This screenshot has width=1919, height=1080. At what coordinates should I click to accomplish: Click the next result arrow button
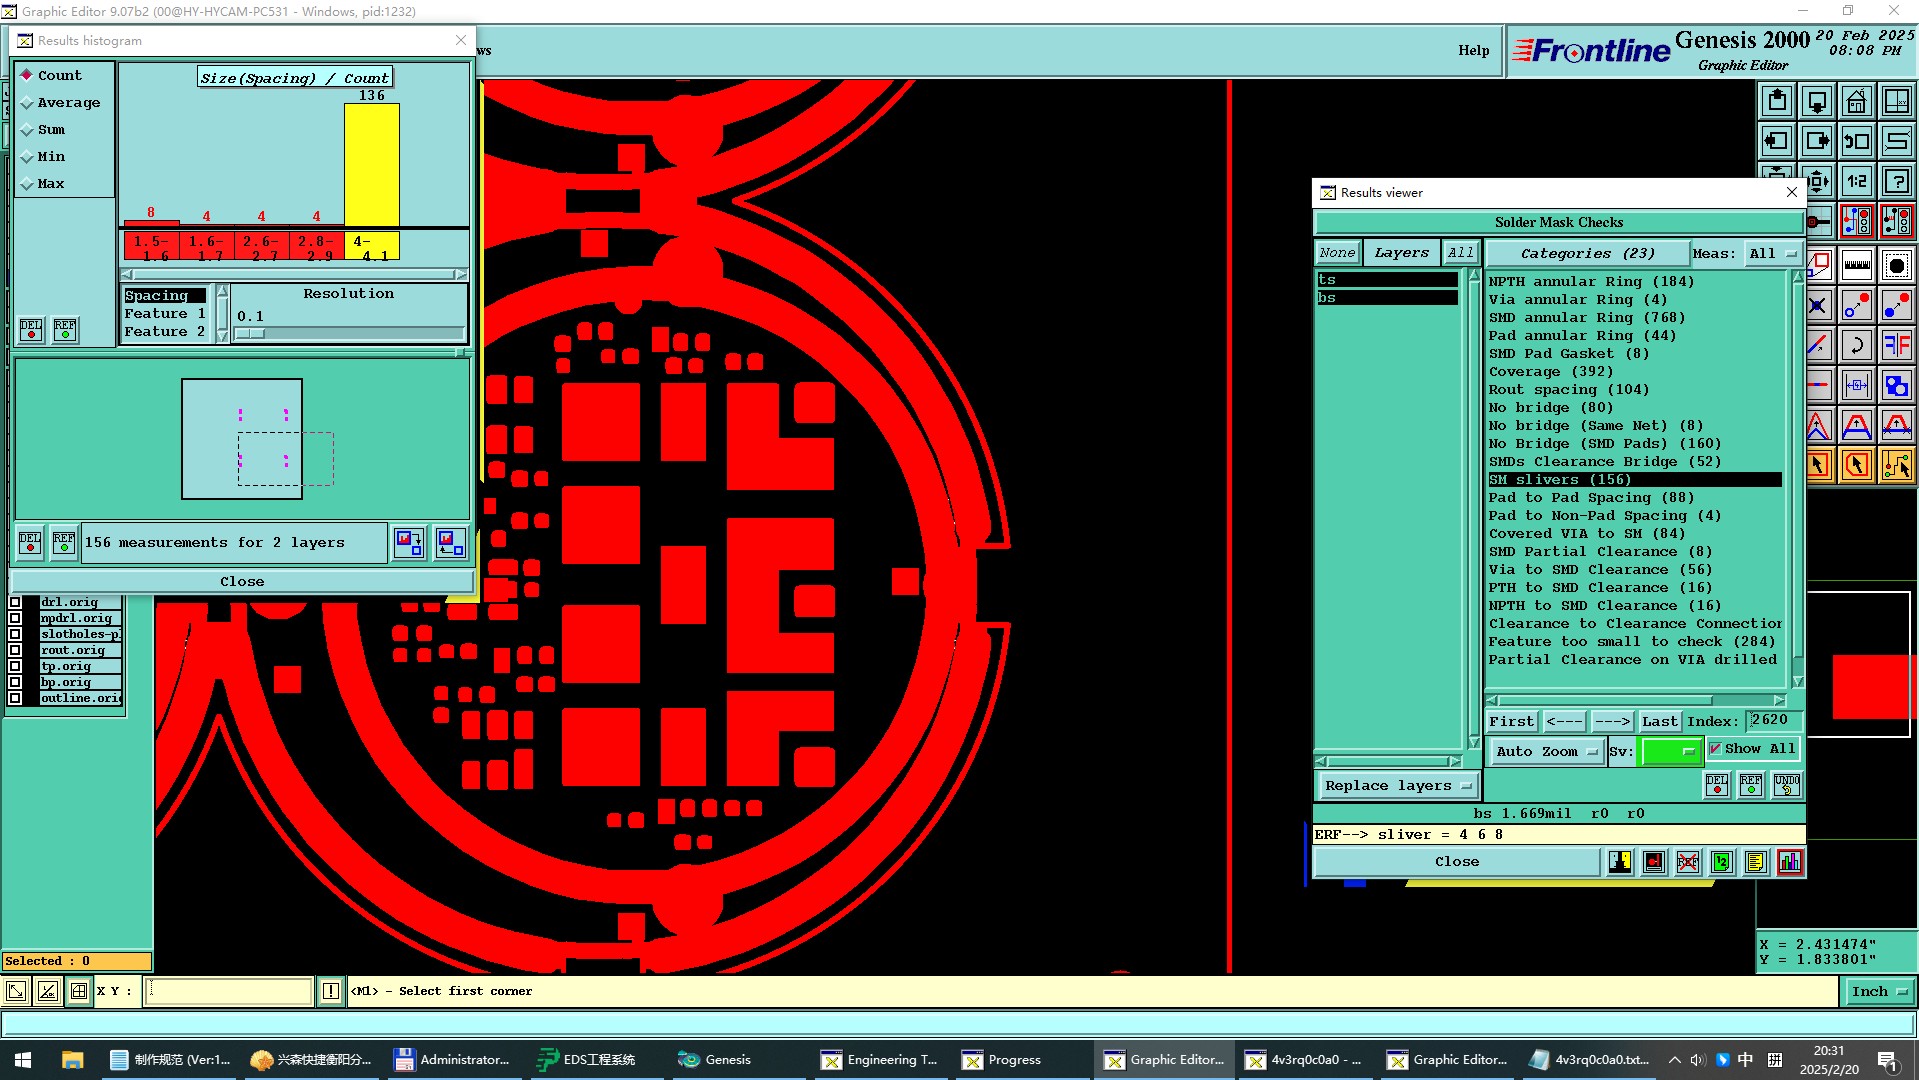pyautogui.click(x=1612, y=721)
